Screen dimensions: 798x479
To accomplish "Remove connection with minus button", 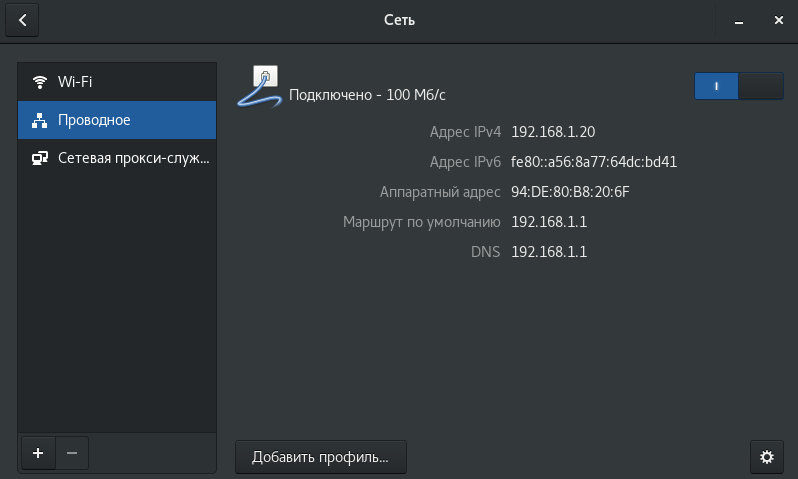I will tap(72, 453).
